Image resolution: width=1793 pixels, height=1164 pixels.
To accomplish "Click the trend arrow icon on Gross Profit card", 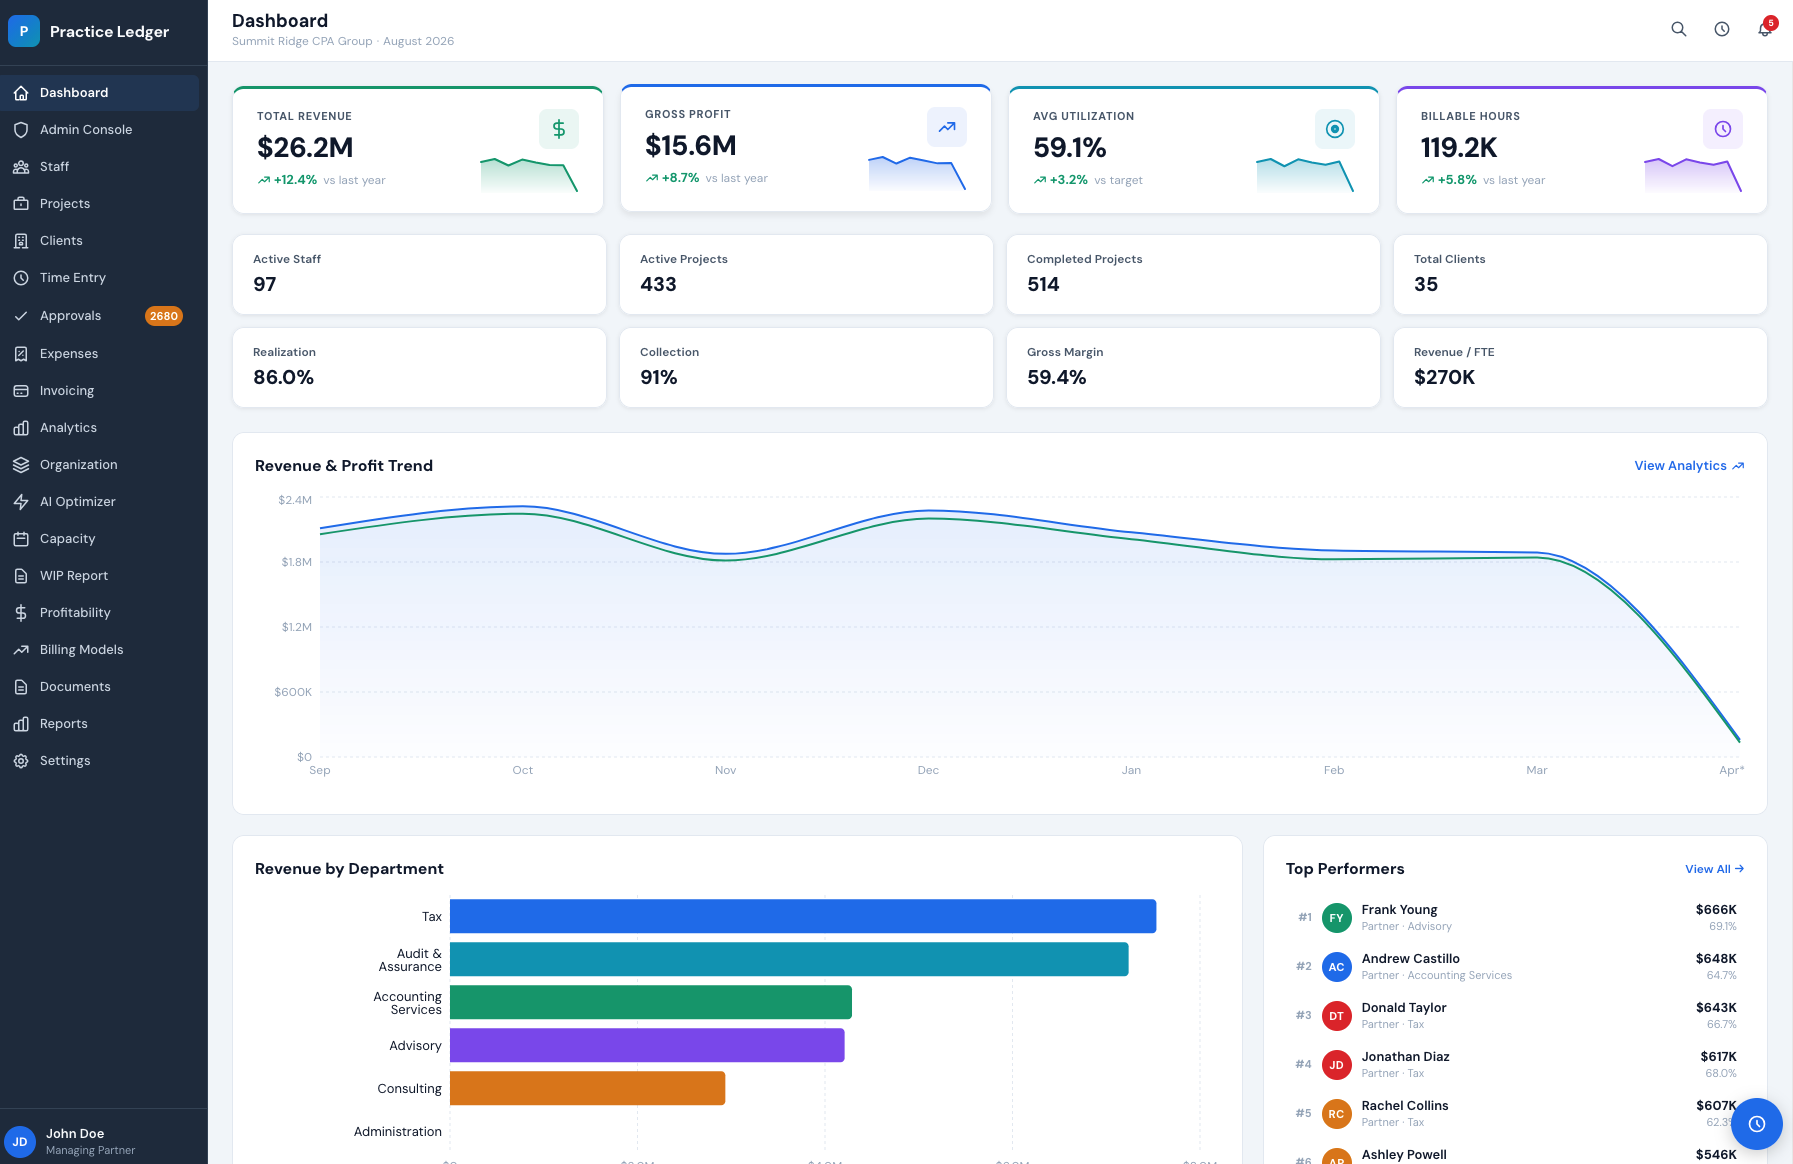I will click(x=947, y=127).
